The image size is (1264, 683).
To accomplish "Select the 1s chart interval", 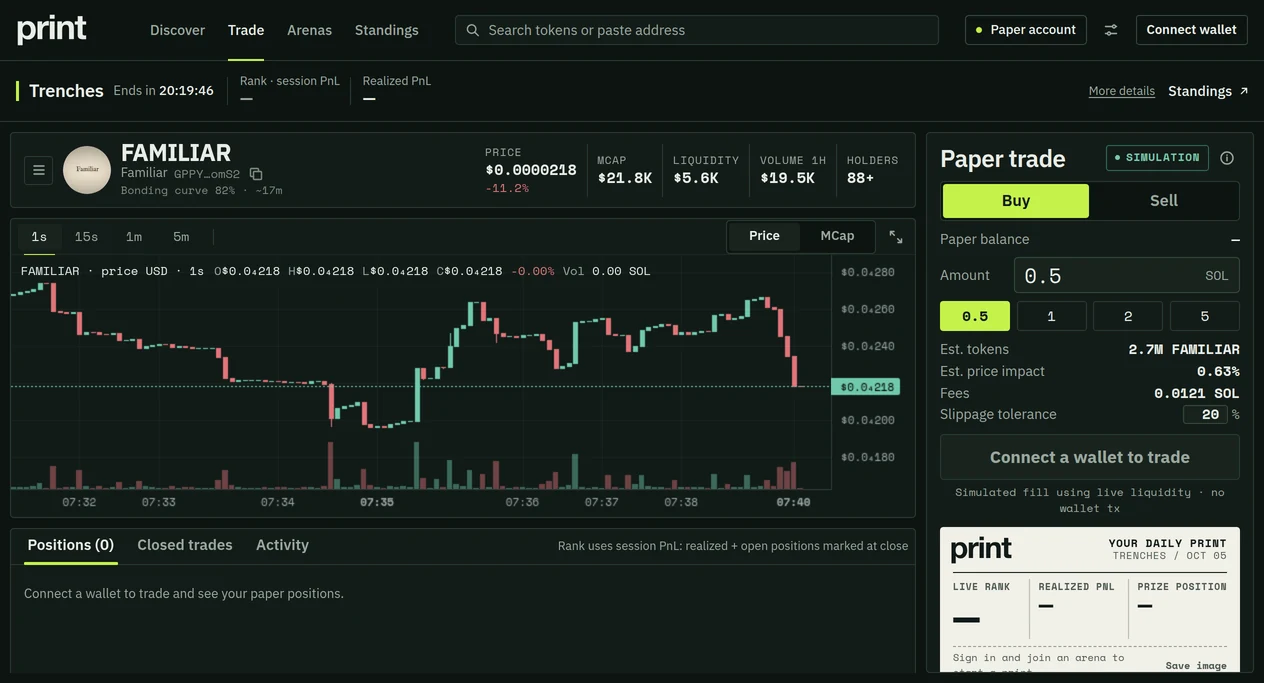I will click(39, 237).
